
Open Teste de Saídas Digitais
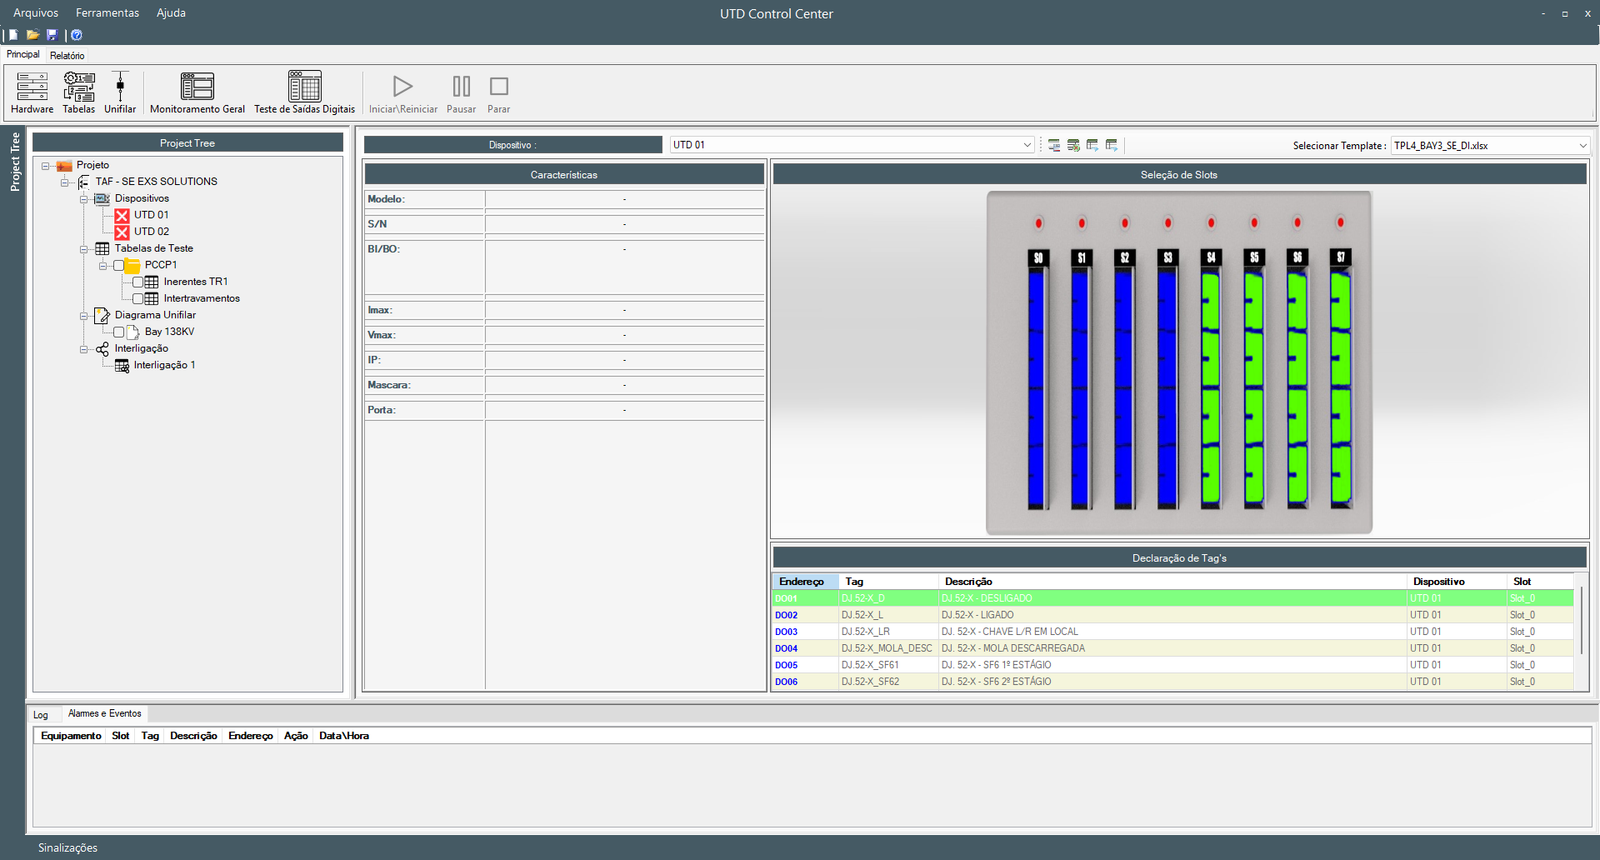[x=304, y=93]
